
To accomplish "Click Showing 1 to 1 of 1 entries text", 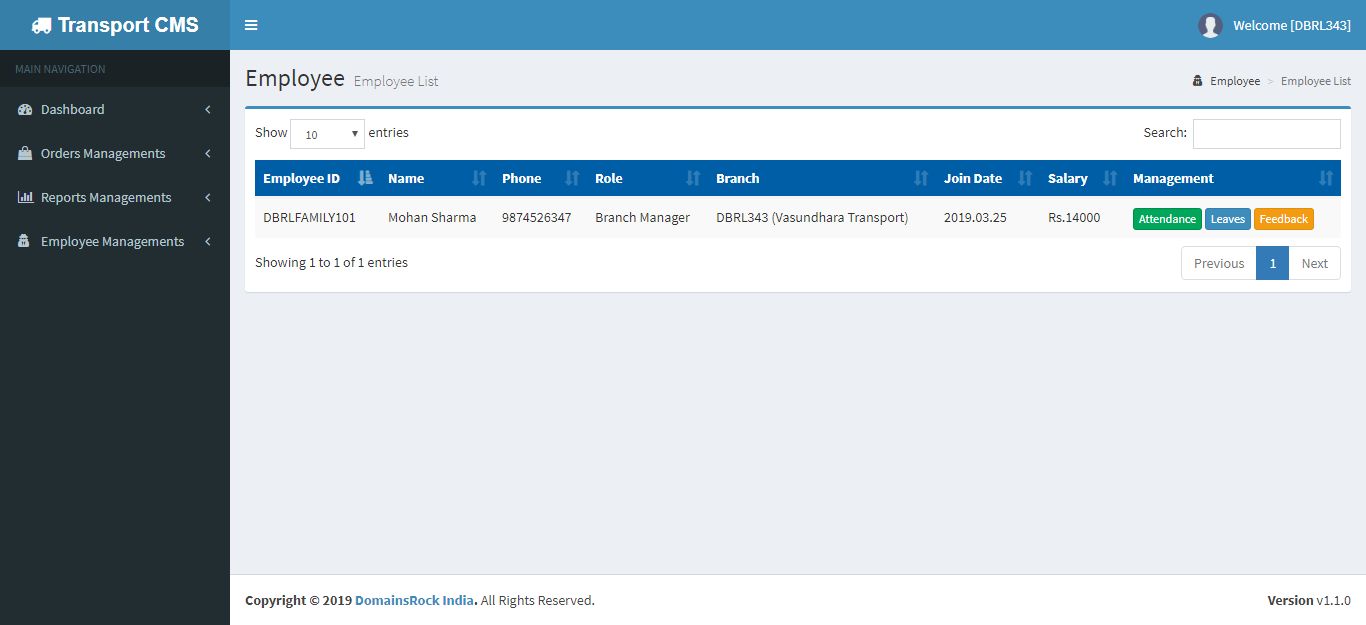I will (331, 262).
